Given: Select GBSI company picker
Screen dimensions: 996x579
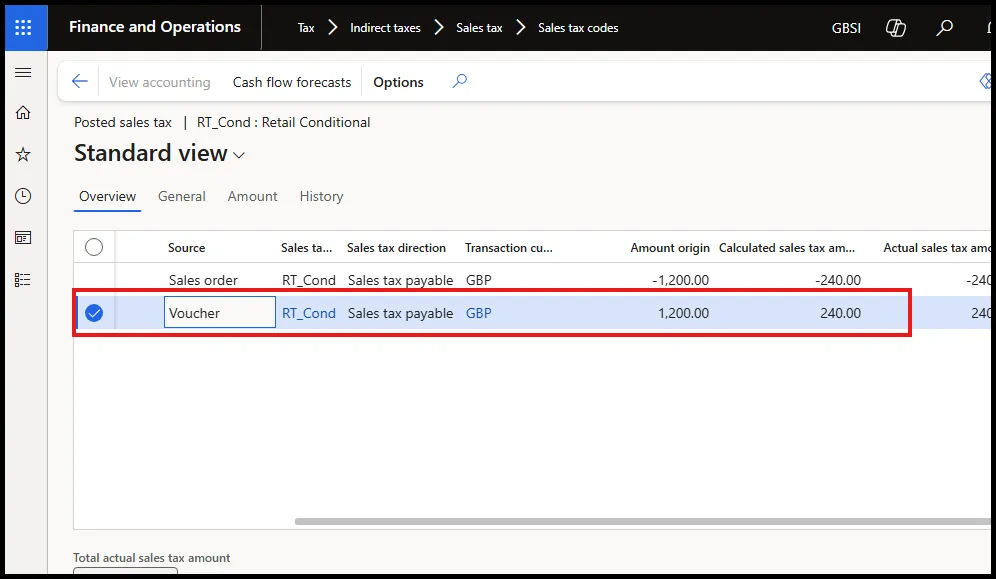Looking at the screenshot, I should [x=846, y=28].
